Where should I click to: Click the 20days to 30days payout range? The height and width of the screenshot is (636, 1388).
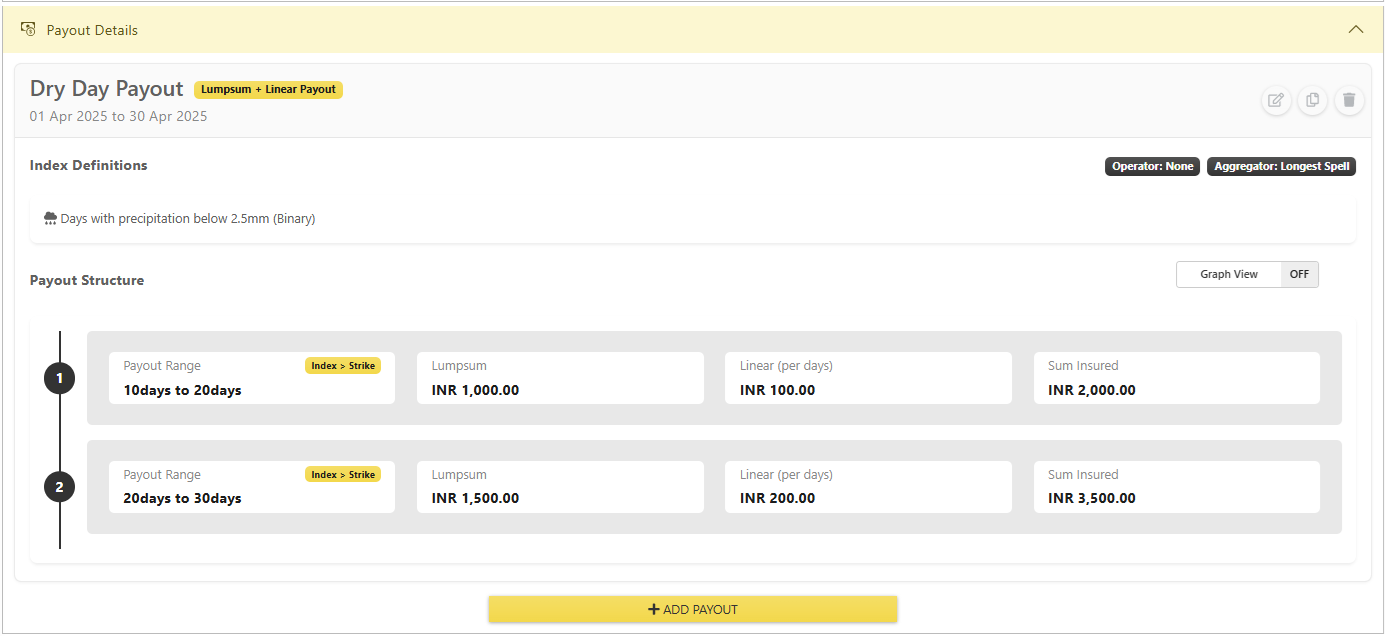click(x=183, y=498)
